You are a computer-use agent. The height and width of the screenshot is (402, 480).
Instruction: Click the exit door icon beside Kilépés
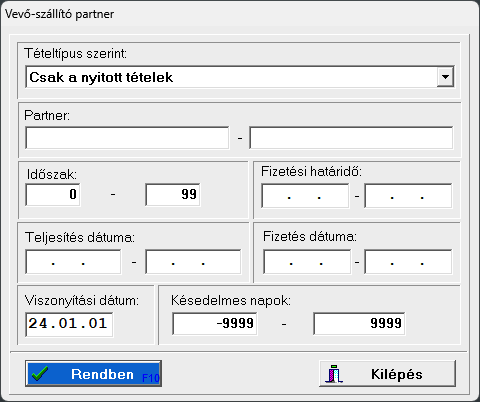click(334, 374)
